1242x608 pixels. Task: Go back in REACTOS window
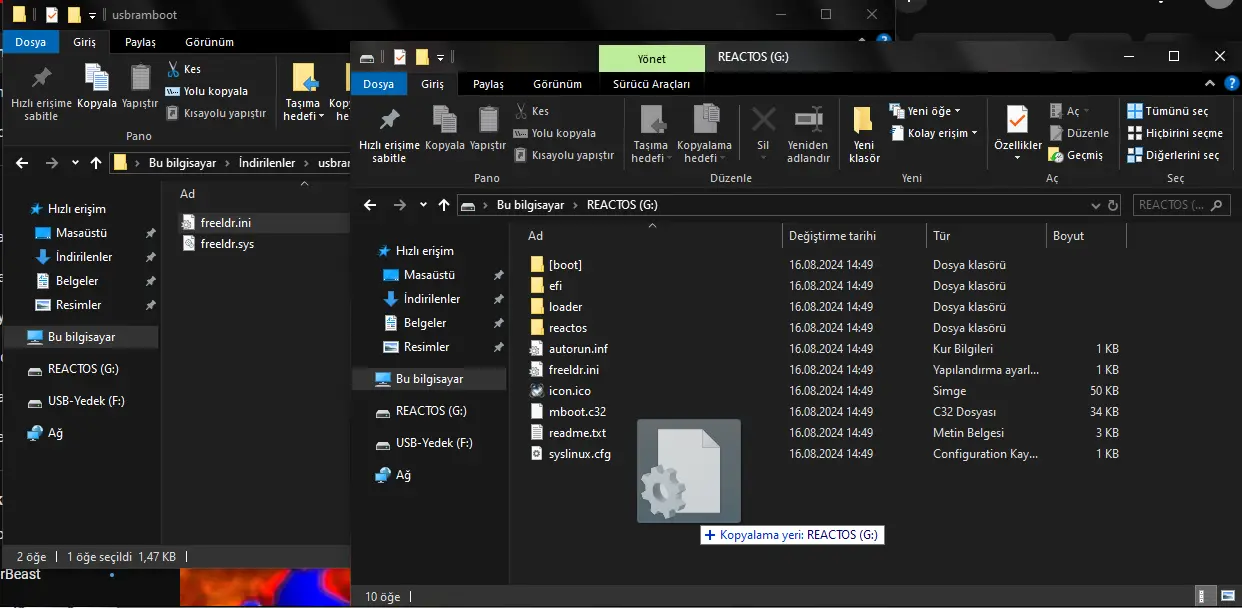click(x=370, y=205)
